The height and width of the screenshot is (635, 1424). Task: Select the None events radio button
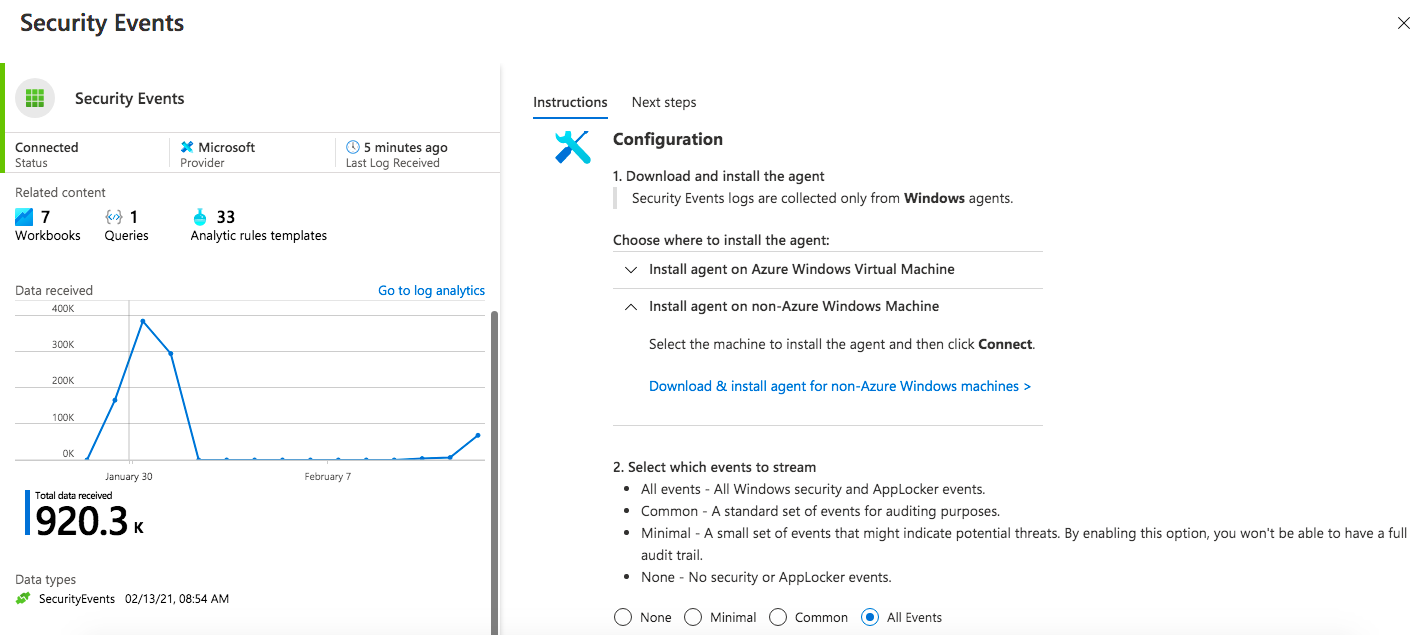623,617
